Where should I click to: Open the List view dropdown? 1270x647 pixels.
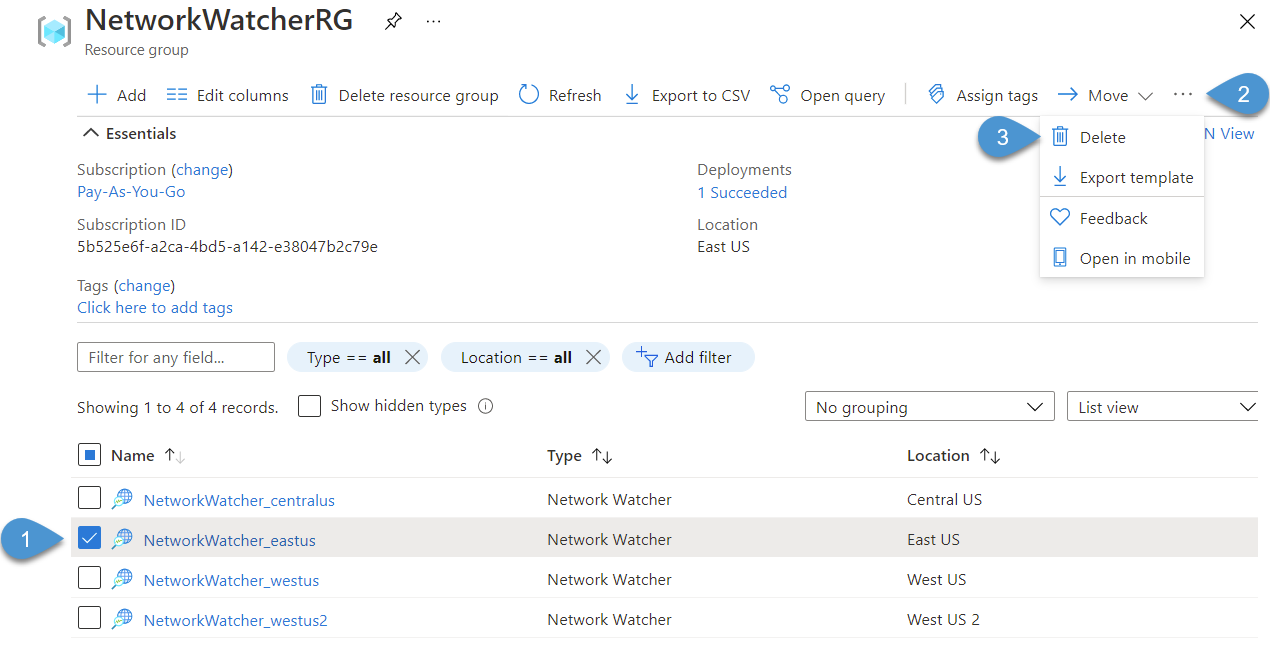point(1162,406)
